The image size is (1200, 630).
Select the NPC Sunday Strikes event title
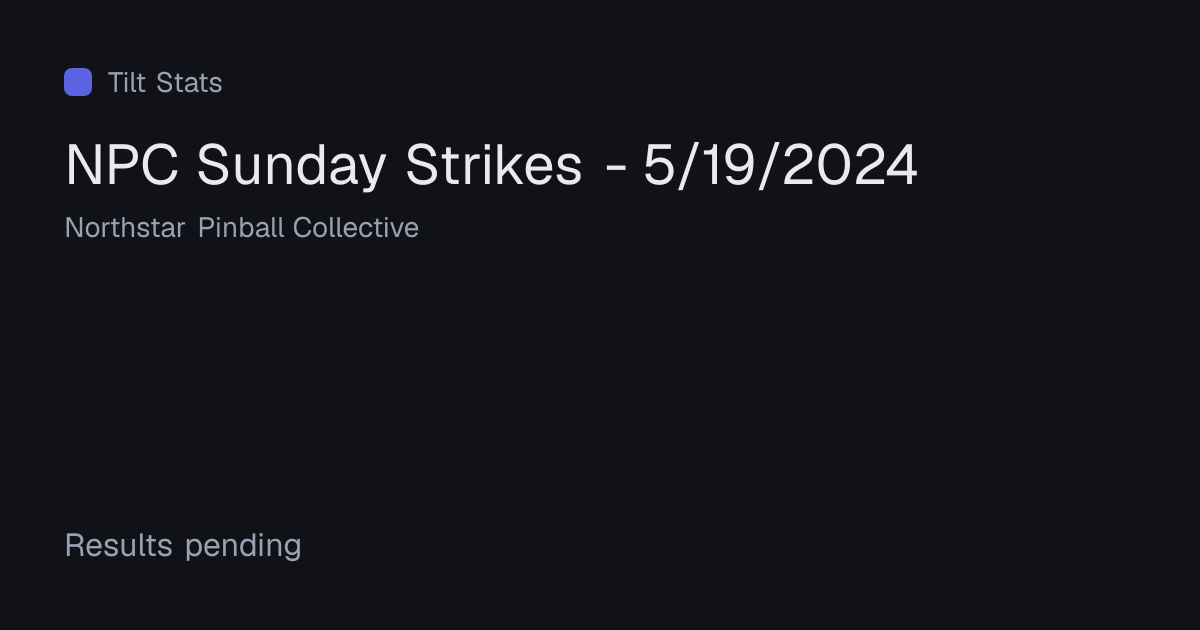coord(491,165)
